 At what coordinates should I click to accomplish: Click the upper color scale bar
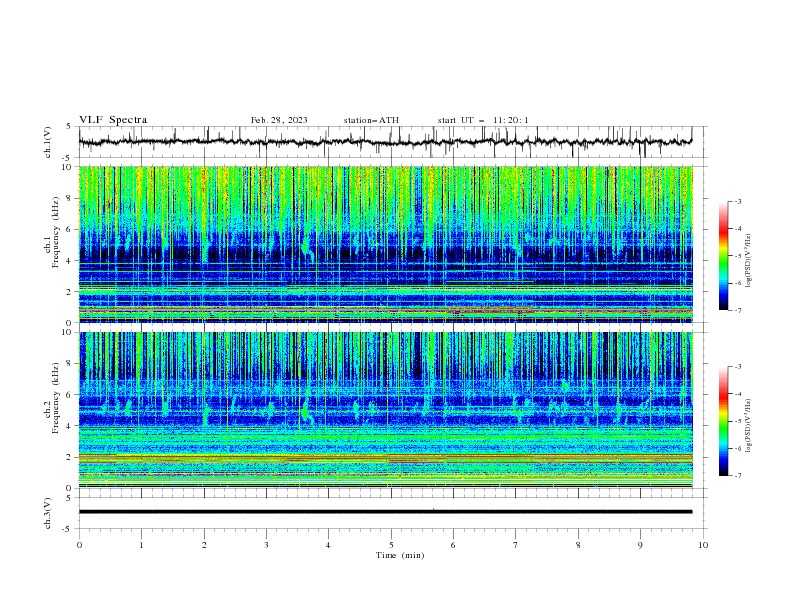(x=723, y=256)
